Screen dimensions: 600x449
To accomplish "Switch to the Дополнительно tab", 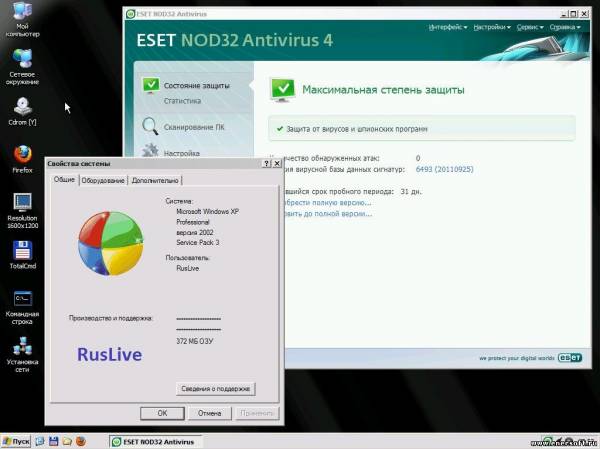I will point(155,180).
